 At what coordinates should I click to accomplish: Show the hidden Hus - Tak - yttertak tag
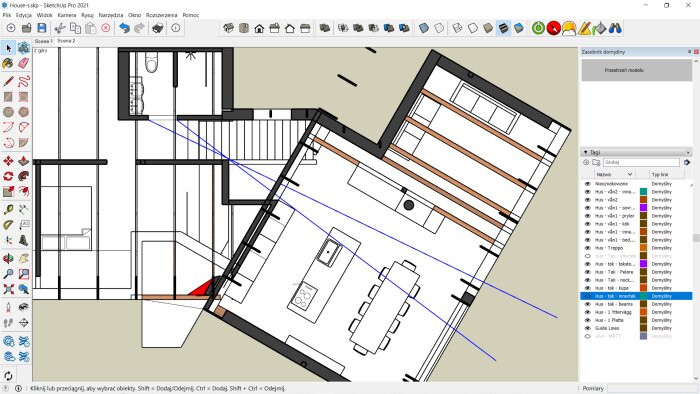coord(588,256)
